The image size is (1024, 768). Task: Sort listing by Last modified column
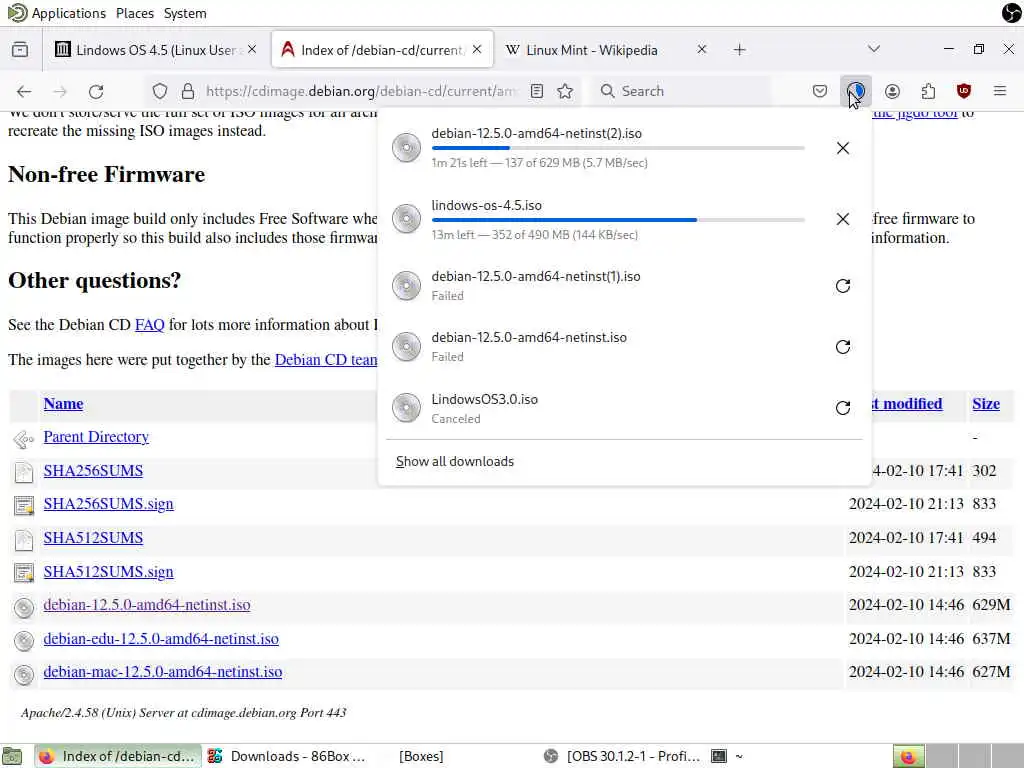click(906, 404)
